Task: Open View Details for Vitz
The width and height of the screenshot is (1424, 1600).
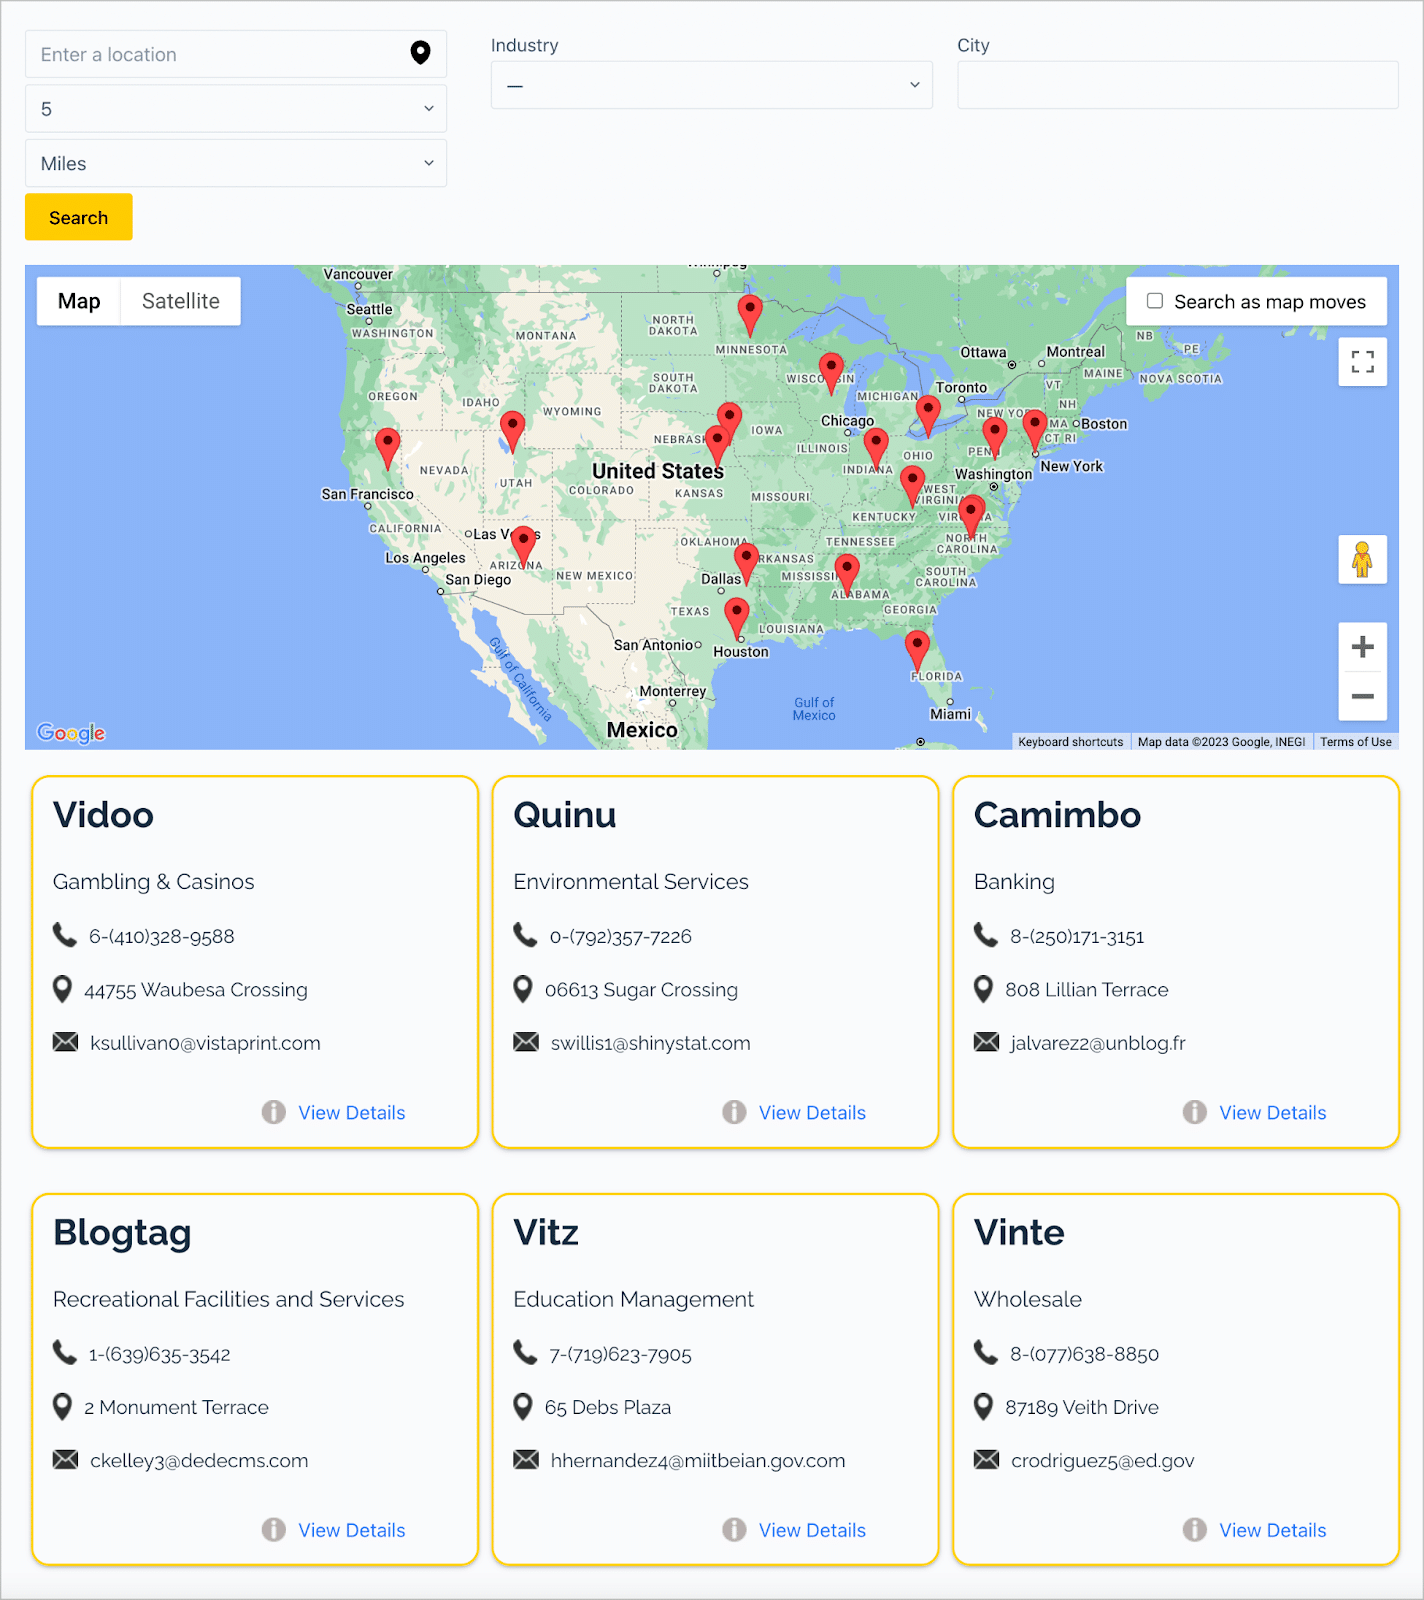Action: [x=812, y=1530]
